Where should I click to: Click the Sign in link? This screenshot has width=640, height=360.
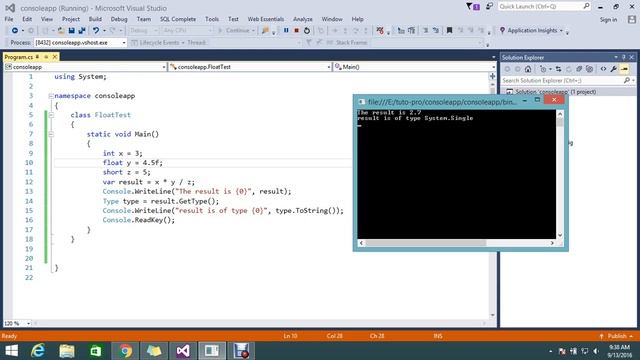(x=608, y=20)
